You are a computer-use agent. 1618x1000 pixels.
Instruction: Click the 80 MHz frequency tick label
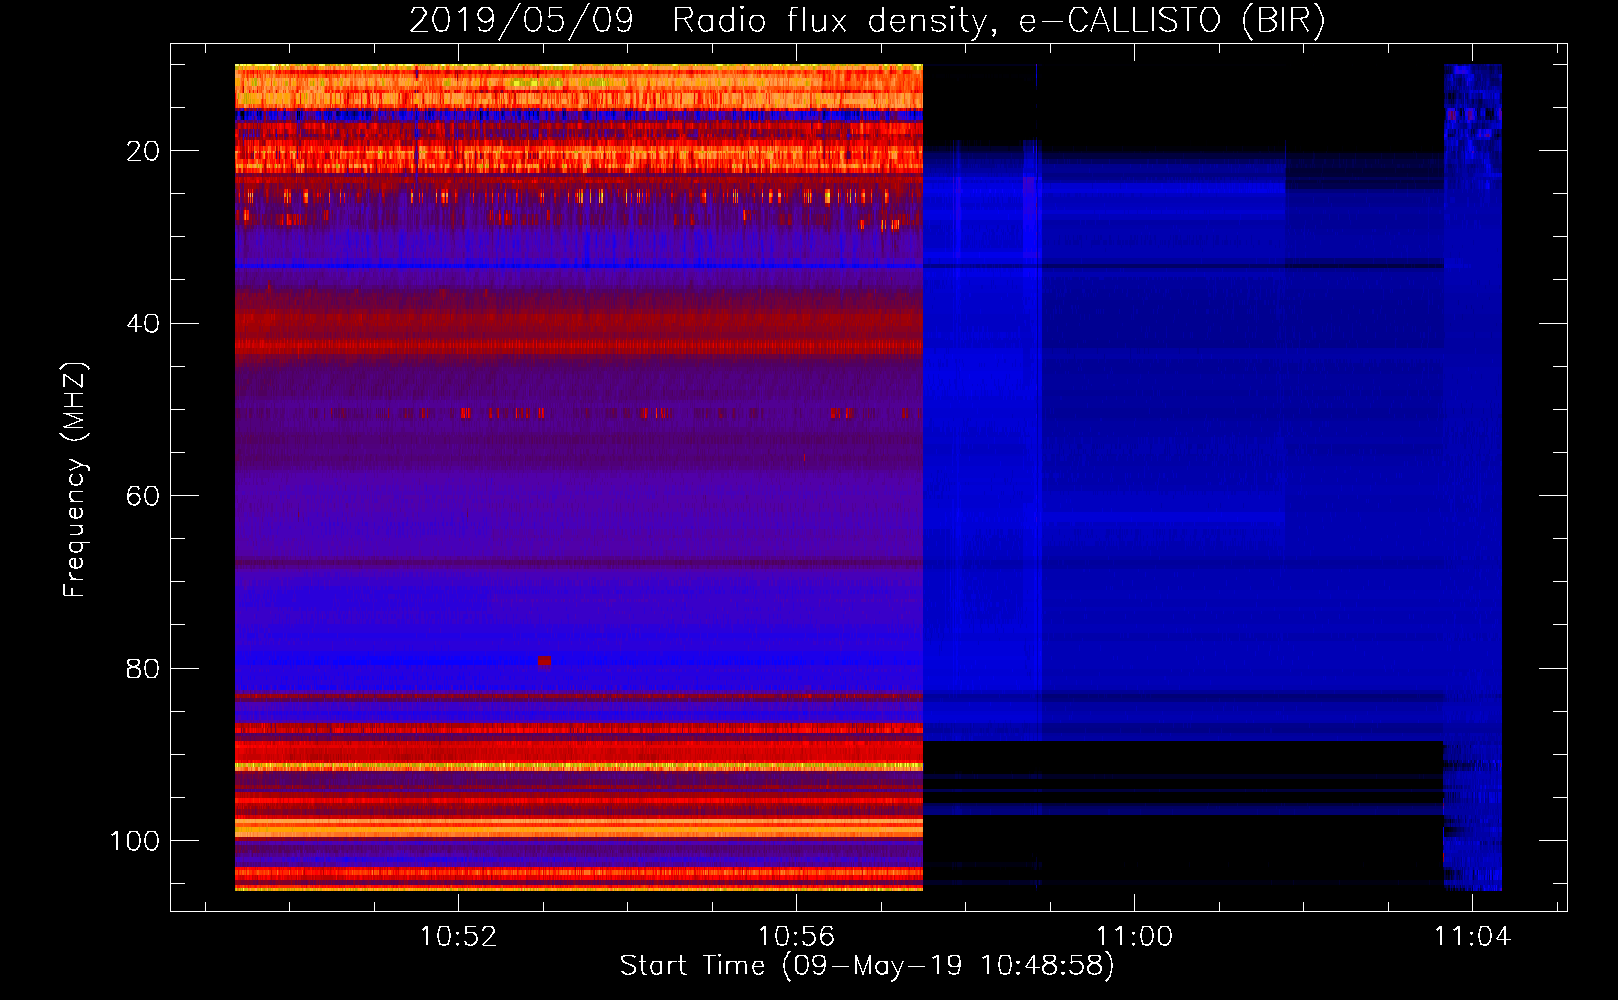pyautogui.click(x=143, y=669)
